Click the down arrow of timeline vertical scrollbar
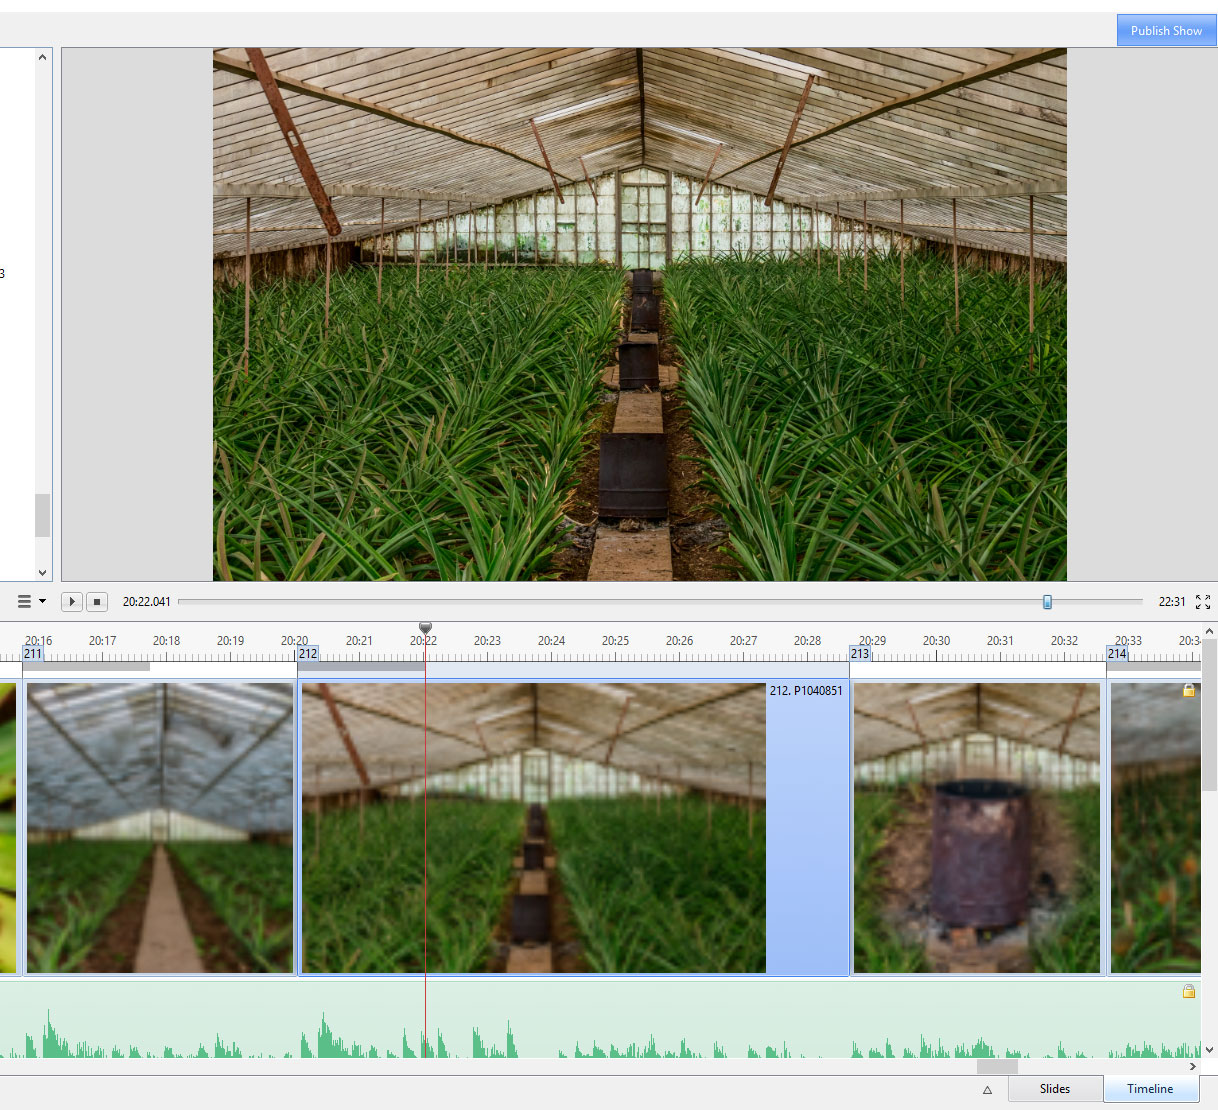The width and height of the screenshot is (1218, 1110). coord(1209,1050)
